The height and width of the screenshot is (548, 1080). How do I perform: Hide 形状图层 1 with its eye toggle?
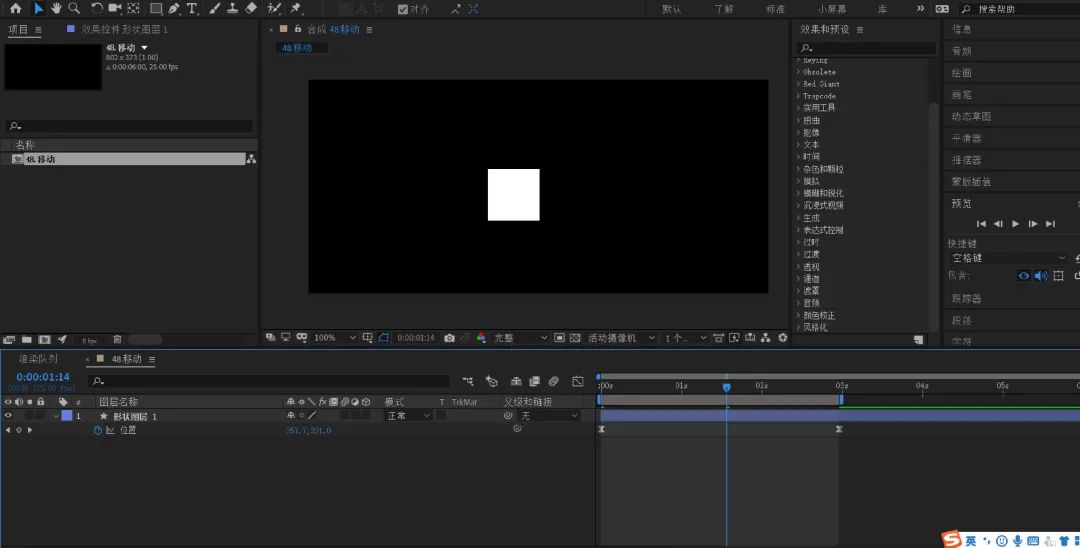(x=8, y=416)
